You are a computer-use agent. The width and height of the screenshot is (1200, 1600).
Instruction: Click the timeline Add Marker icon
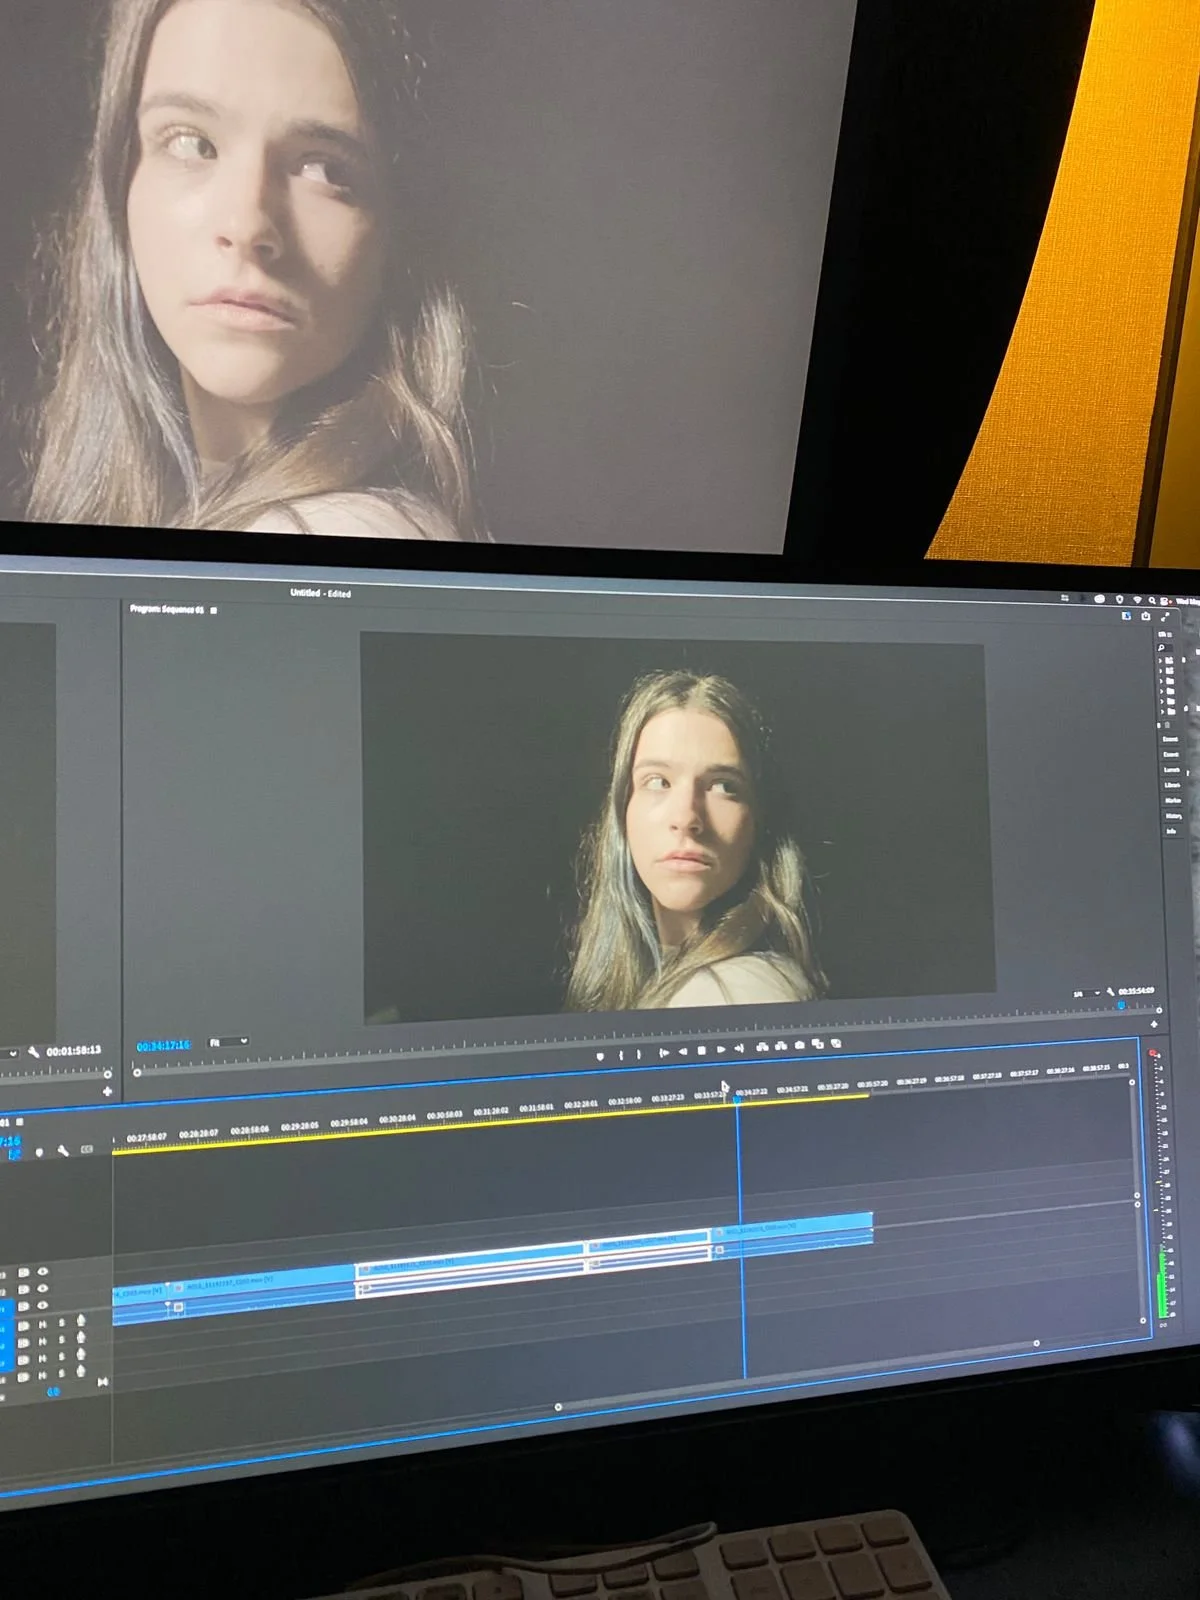[39, 1152]
